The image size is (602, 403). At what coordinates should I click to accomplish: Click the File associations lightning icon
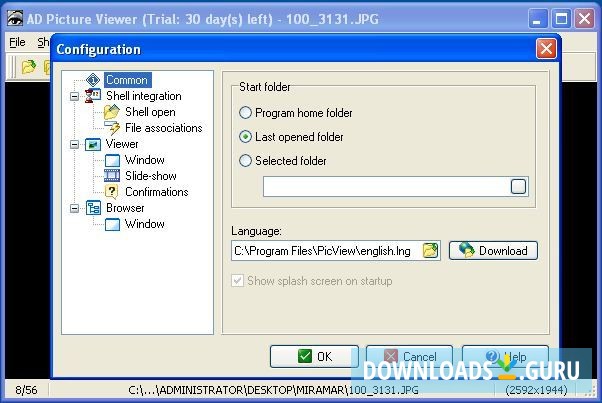coord(112,128)
